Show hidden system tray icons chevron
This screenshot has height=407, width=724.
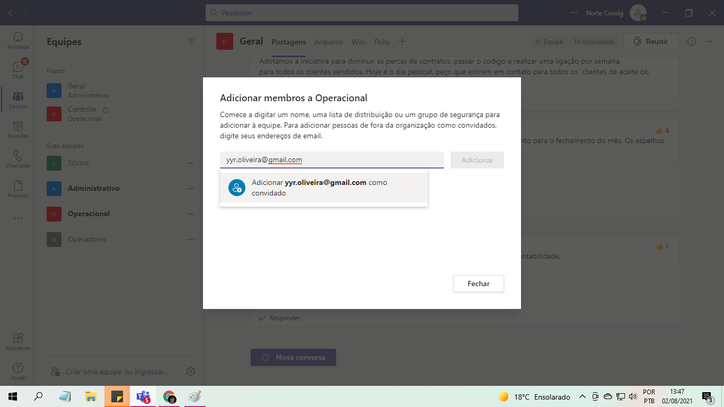tap(582, 397)
